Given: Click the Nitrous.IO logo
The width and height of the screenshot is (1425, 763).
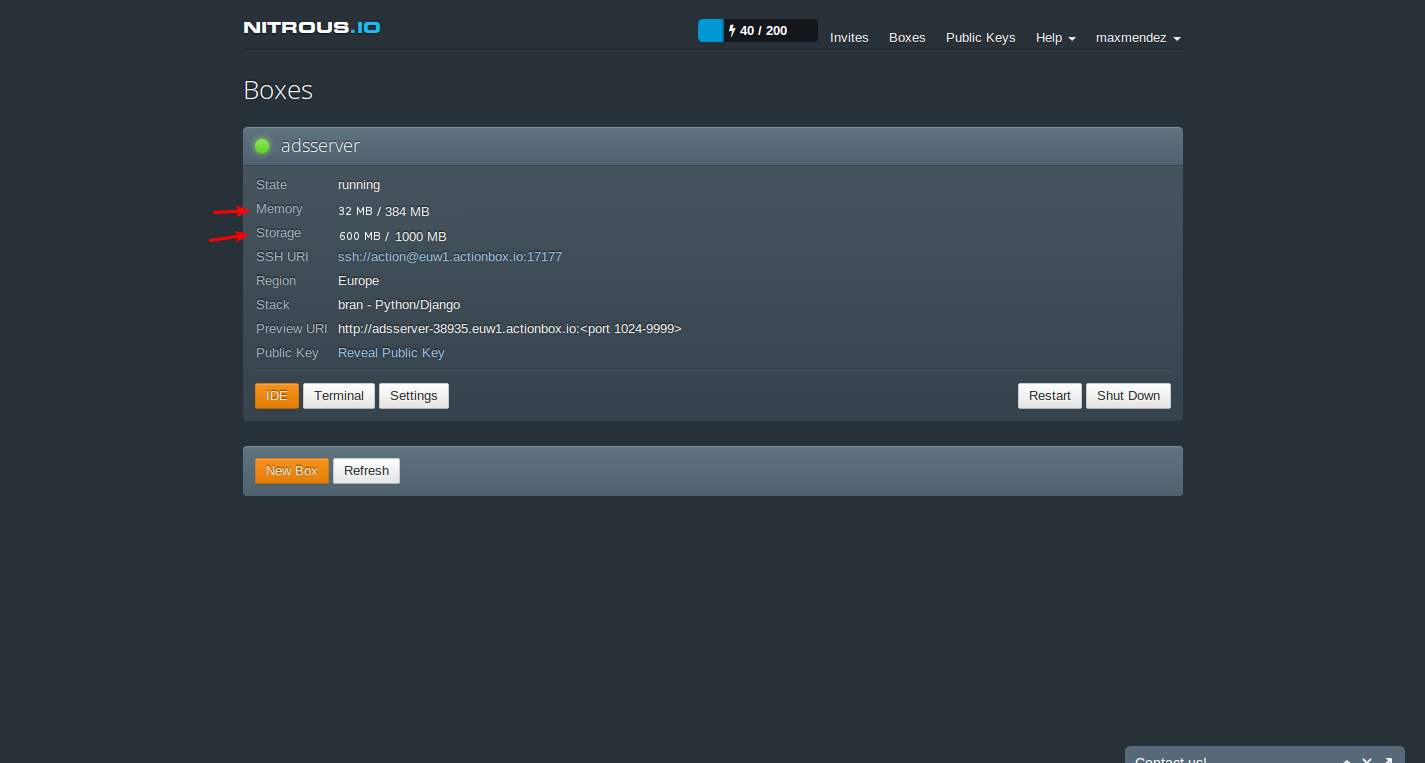Looking at the screenshot, I should click(x=311, y=28).
